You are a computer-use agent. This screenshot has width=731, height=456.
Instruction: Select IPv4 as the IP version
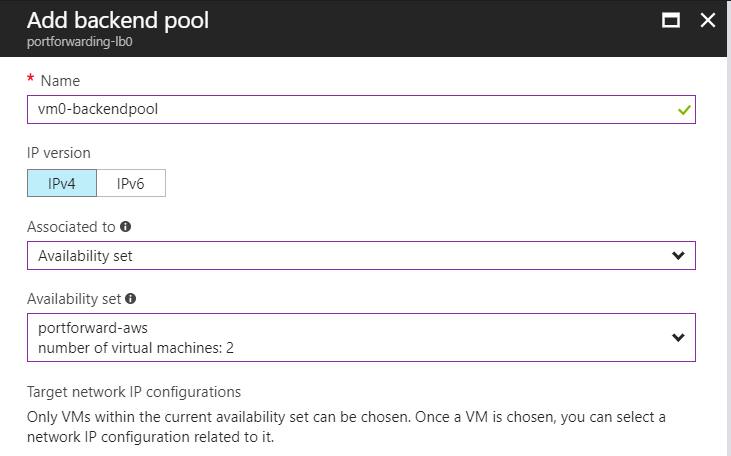pyautogui.click(x=62, y=183)
